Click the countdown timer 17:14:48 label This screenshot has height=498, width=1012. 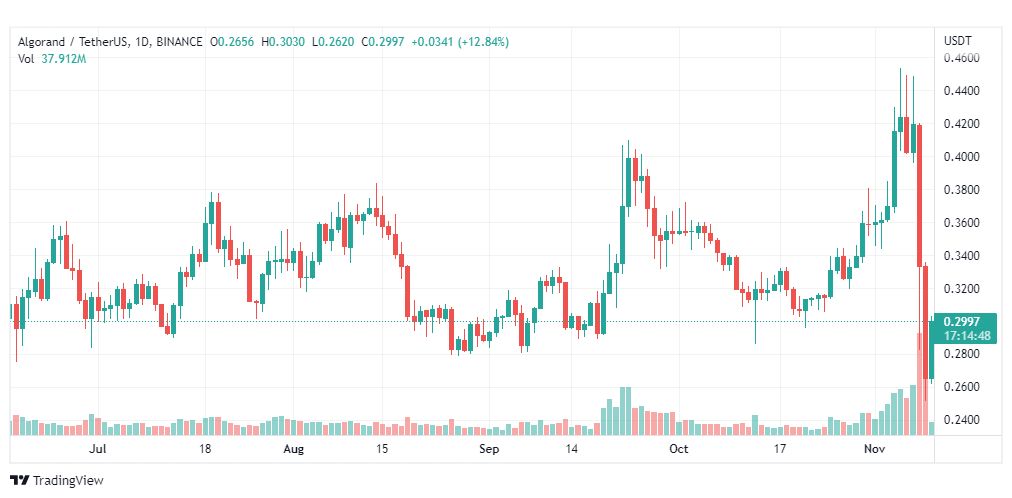tap(966, 336)
